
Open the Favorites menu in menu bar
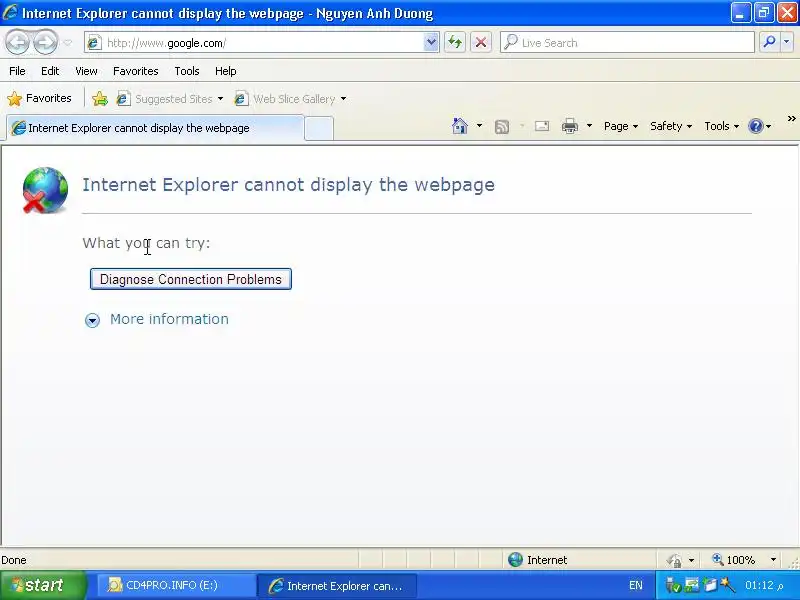(x=136, y=71)
